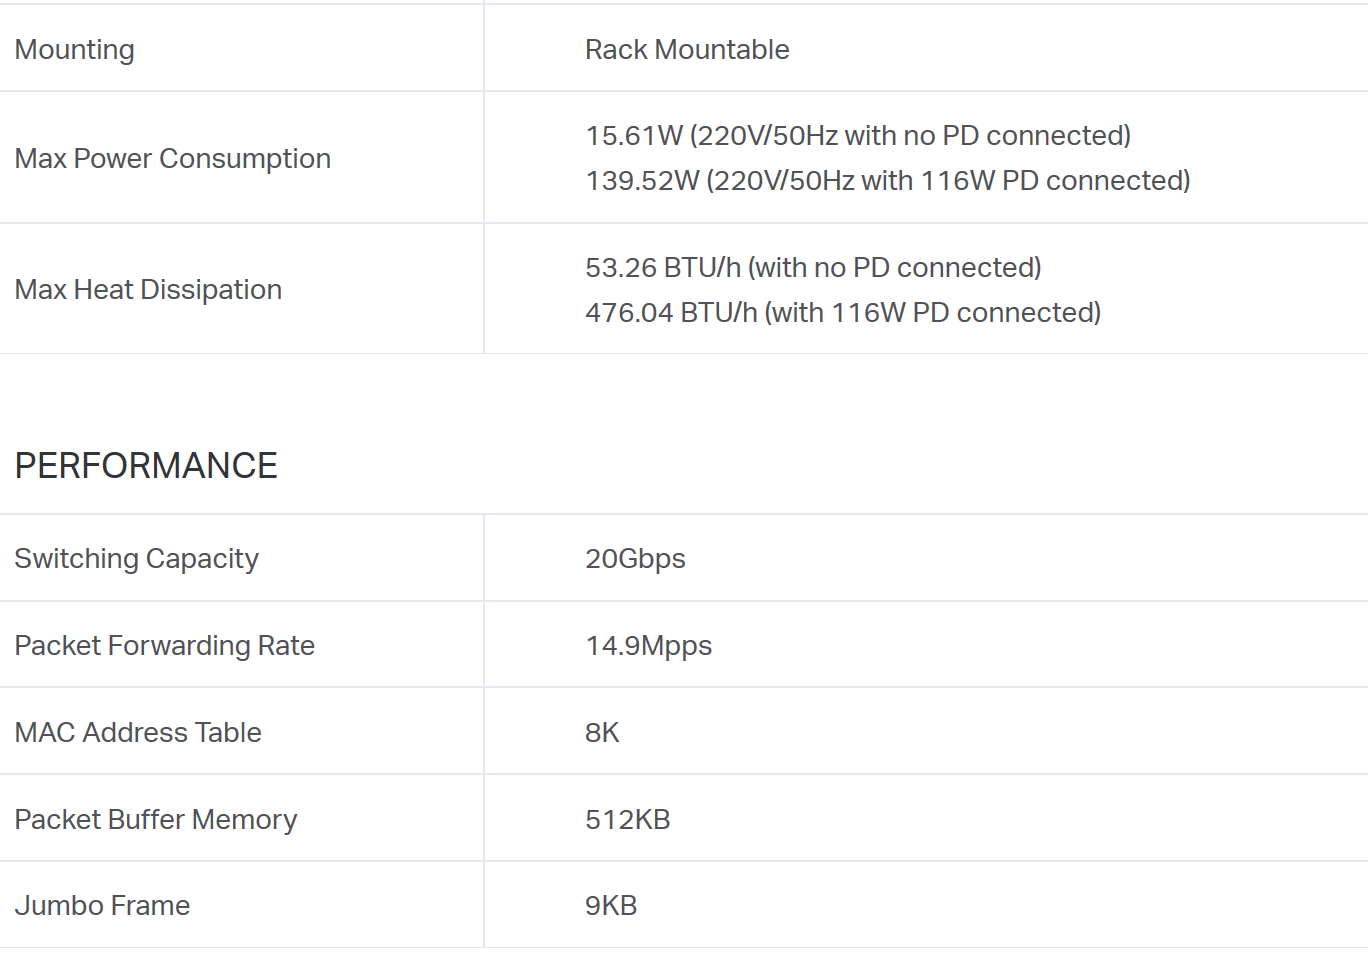The image size is (1368, 960).
Task: Select the 8K value
Action: 602,733
